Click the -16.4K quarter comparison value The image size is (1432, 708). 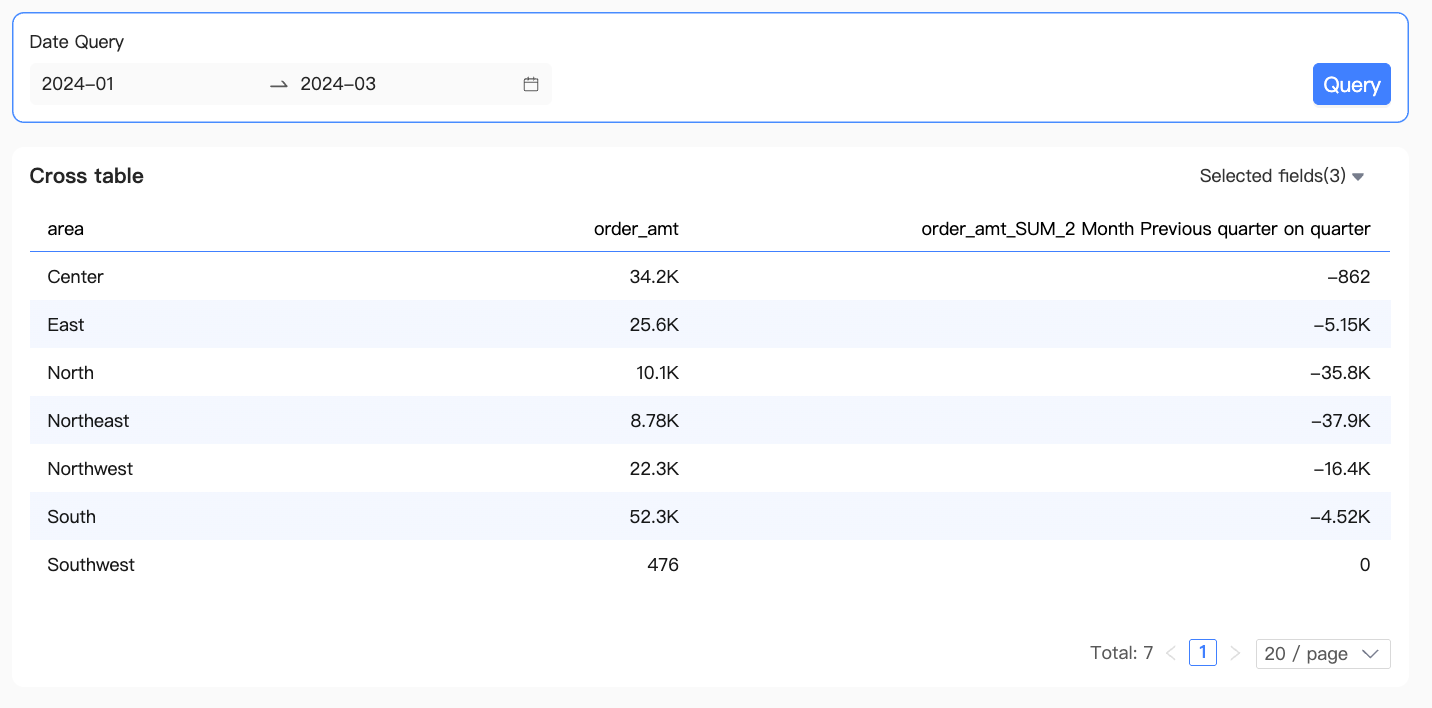pyautogui.click(x=1340, y=469)
